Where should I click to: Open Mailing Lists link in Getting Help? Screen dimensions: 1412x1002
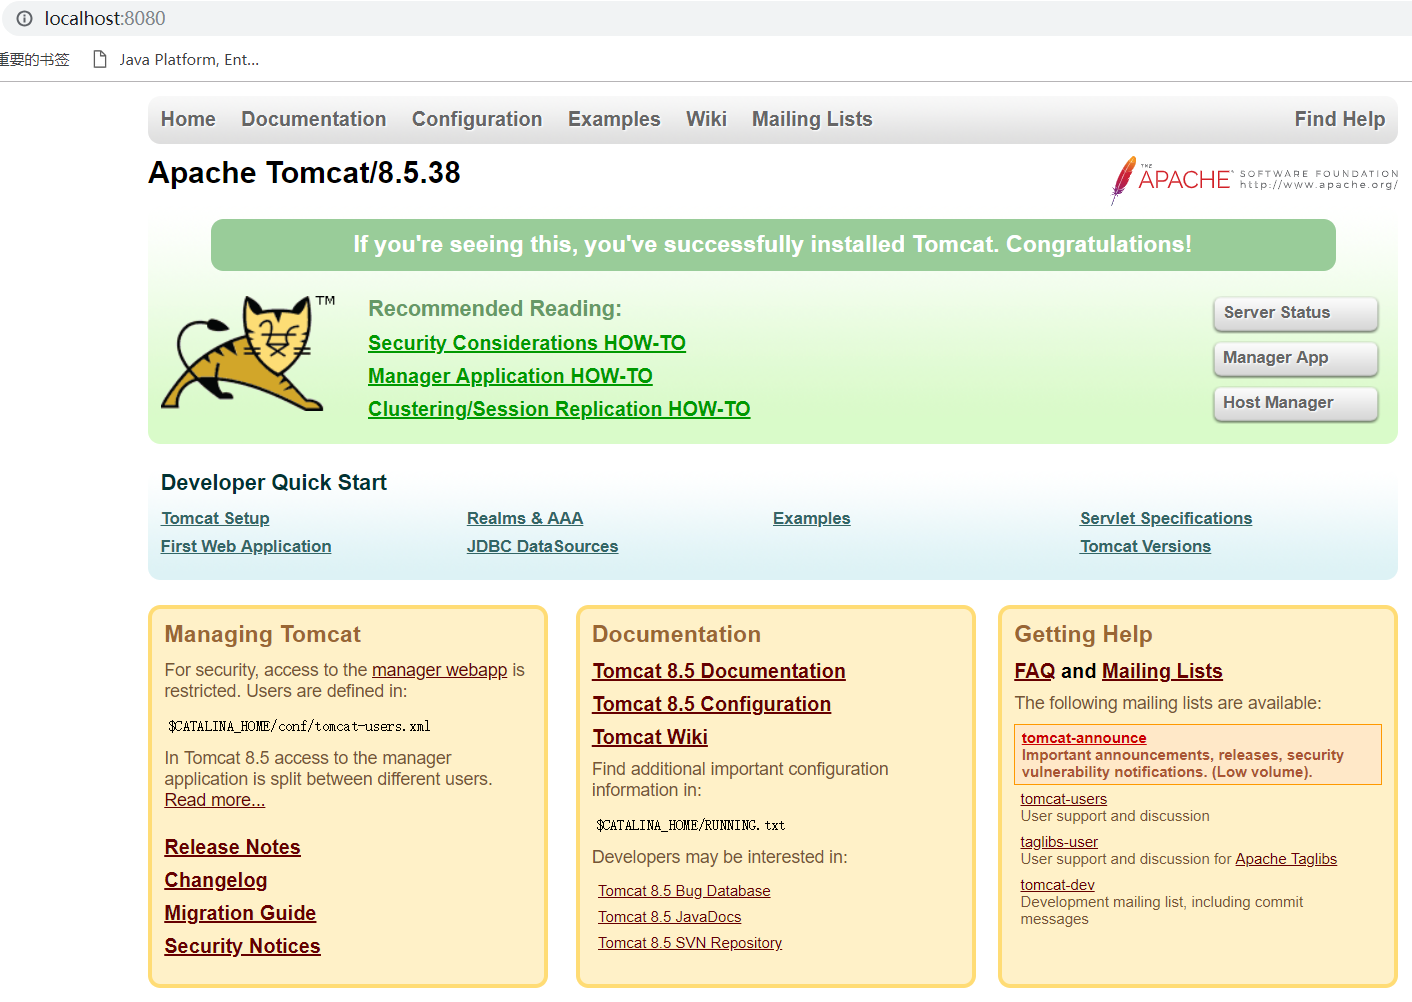pos(1162,671)
